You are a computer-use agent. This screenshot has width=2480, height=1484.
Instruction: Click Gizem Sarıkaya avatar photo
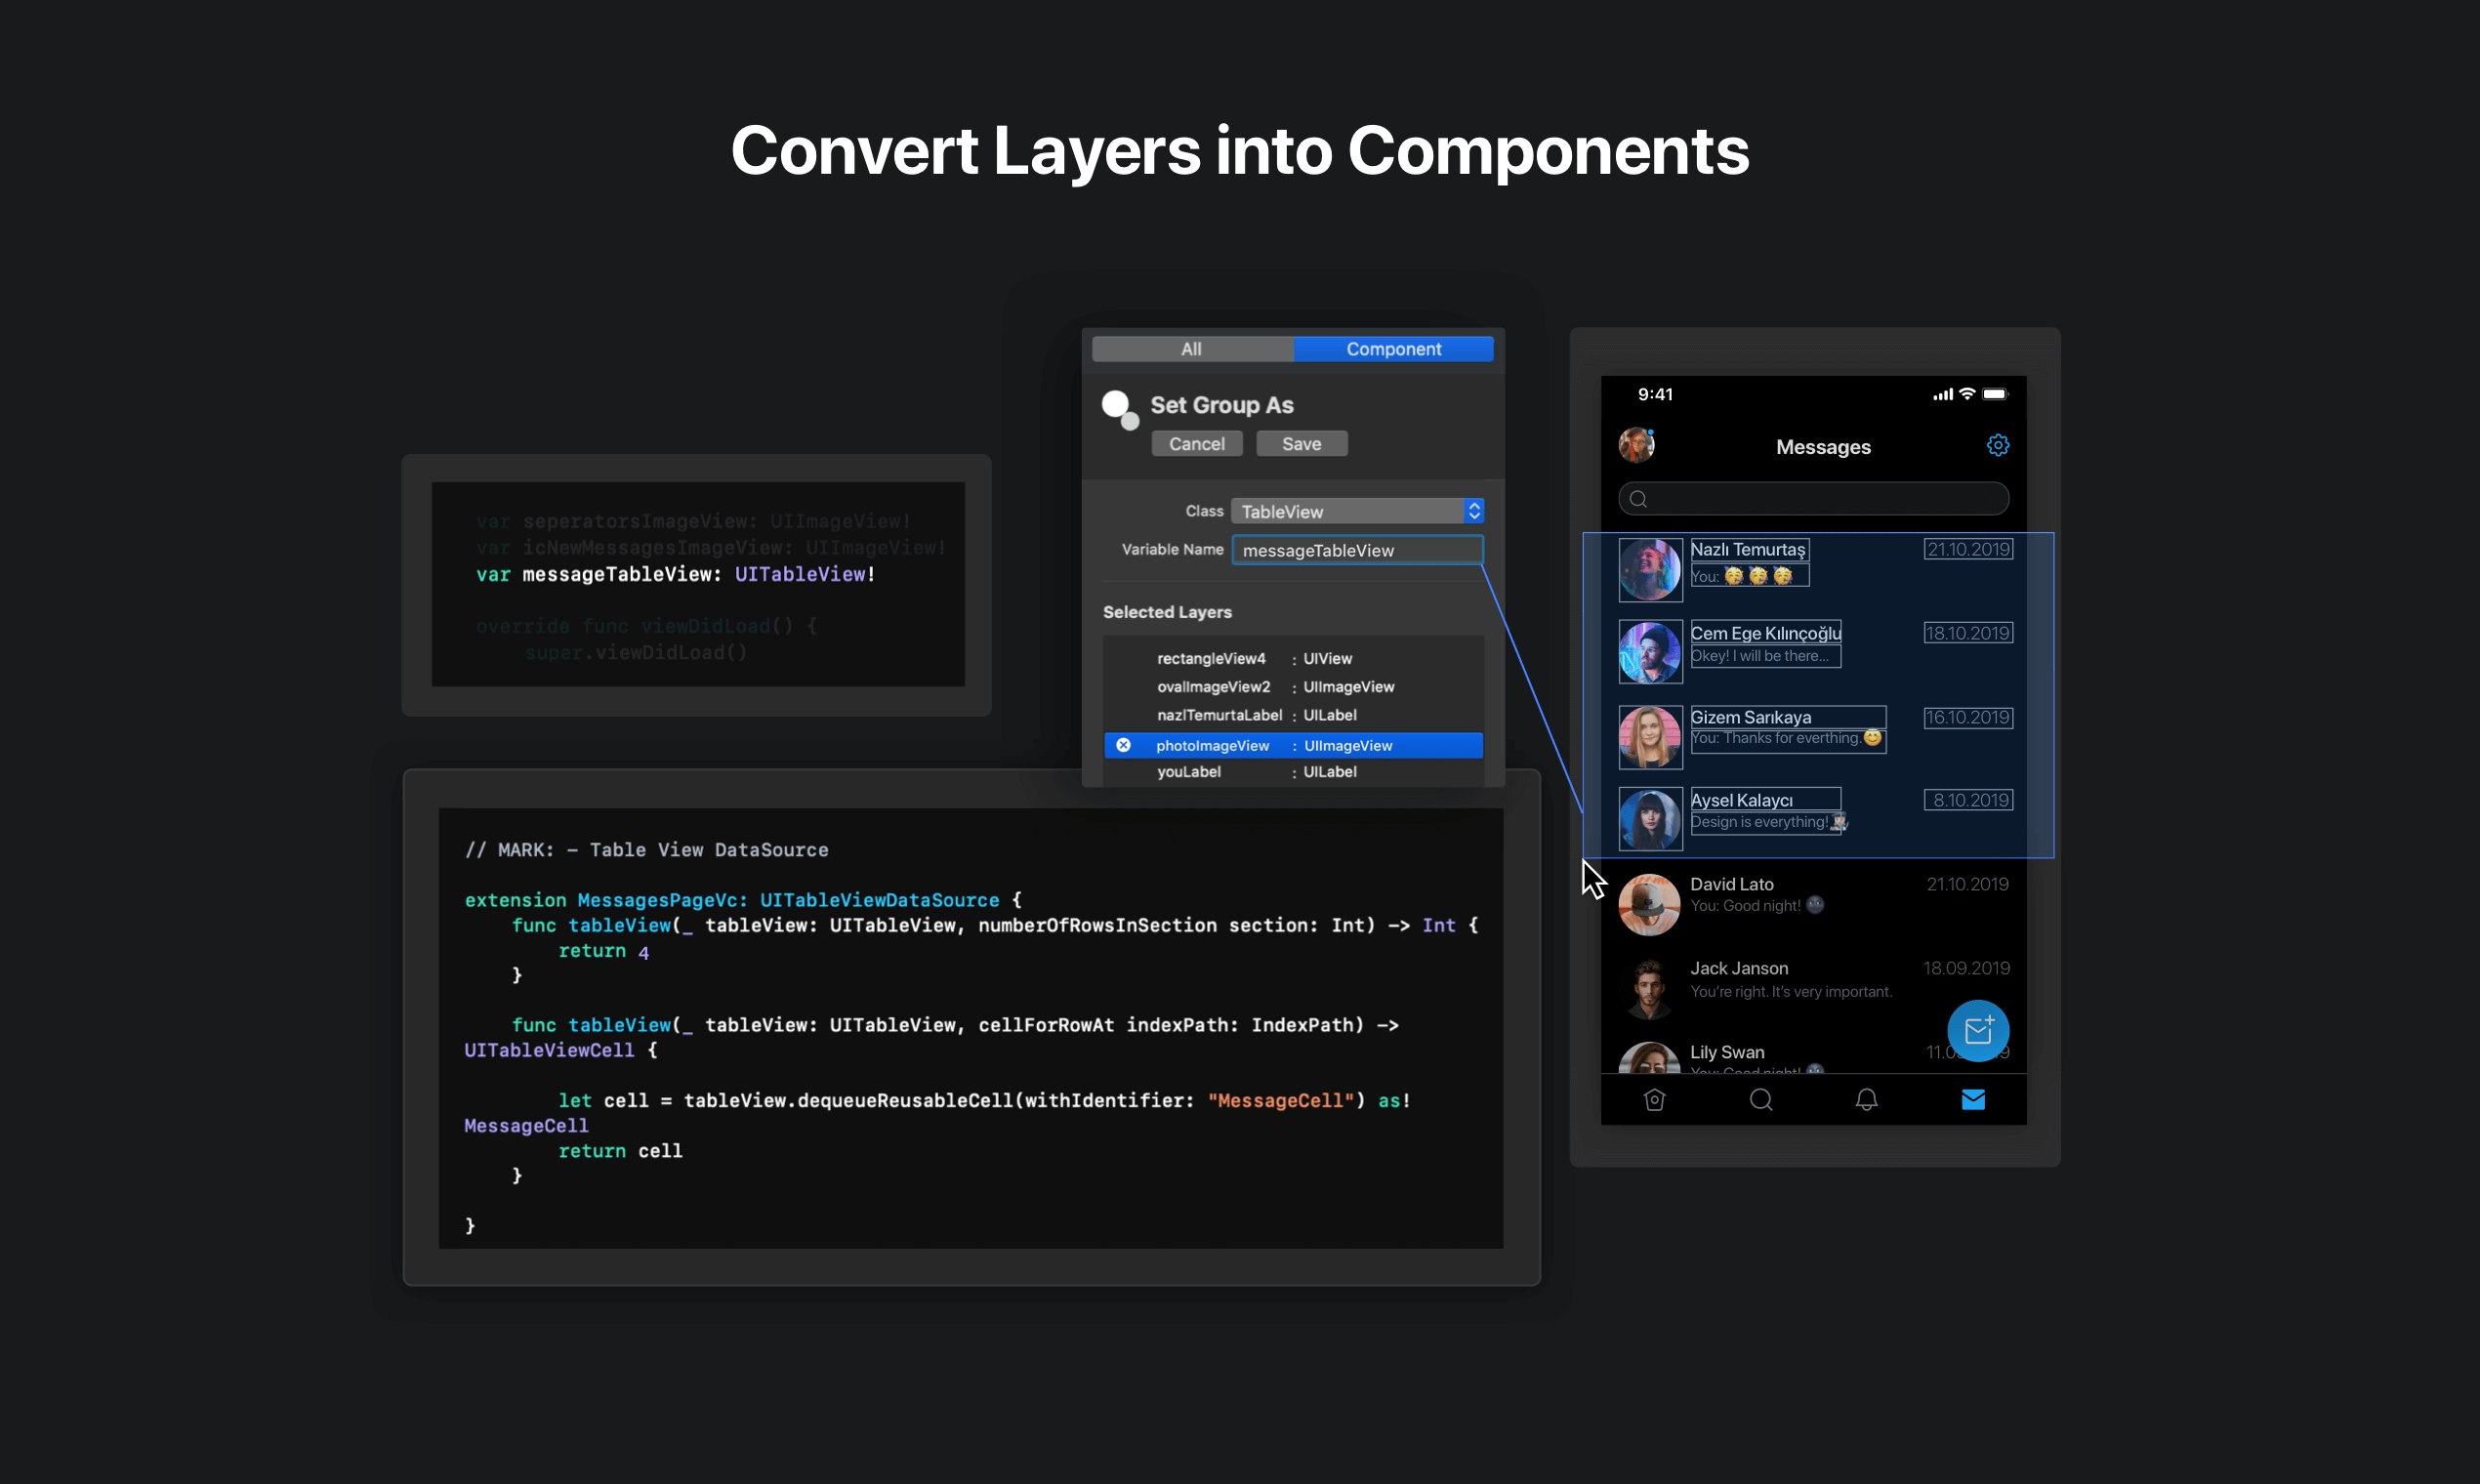1650,737
